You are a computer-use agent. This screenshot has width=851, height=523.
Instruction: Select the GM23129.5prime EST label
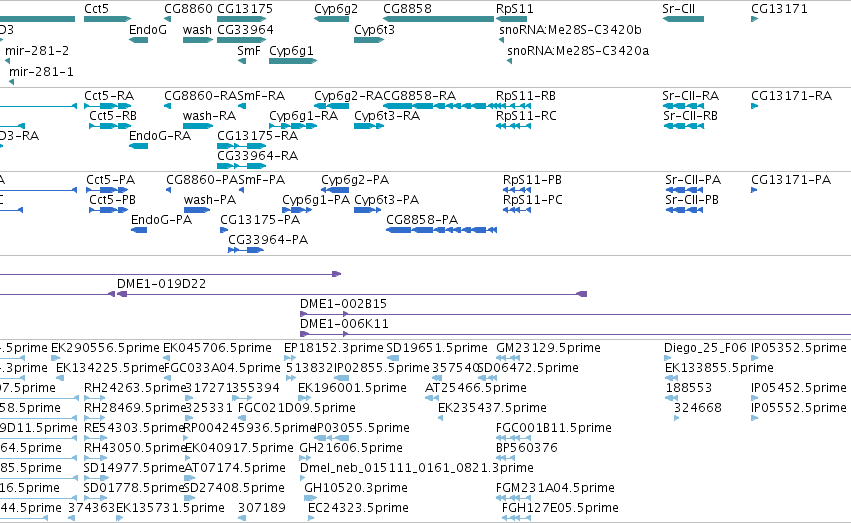pos(548,348)
